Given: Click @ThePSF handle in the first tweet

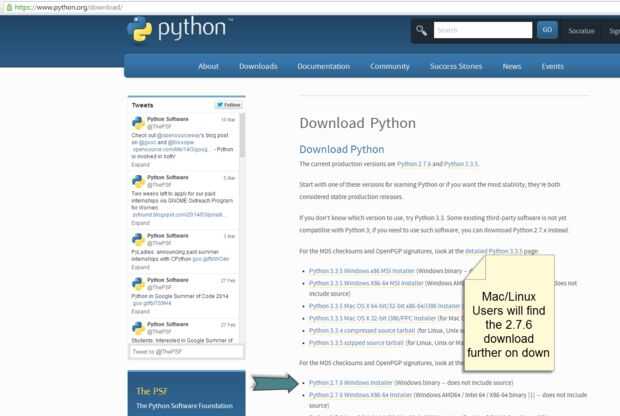Looking at the screenshot, I should coord(159,127).
